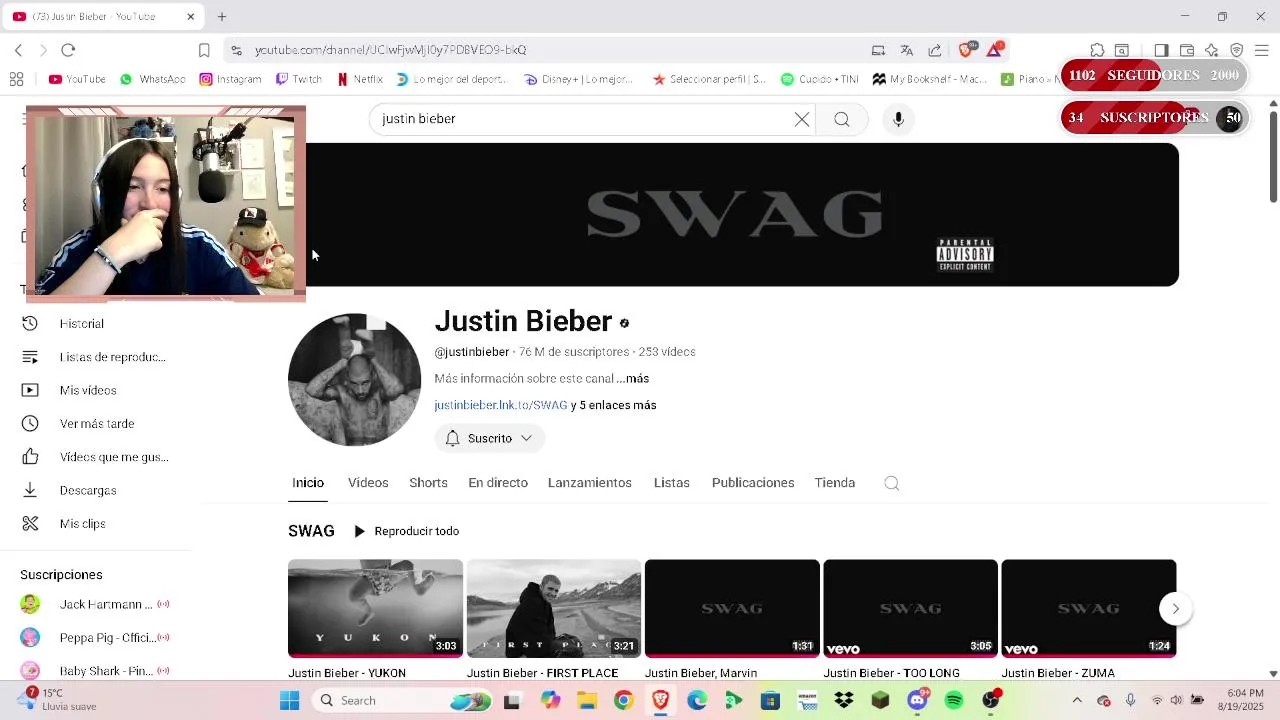
Task: Open the bookmarks apps grid icon
Action: 16,79
